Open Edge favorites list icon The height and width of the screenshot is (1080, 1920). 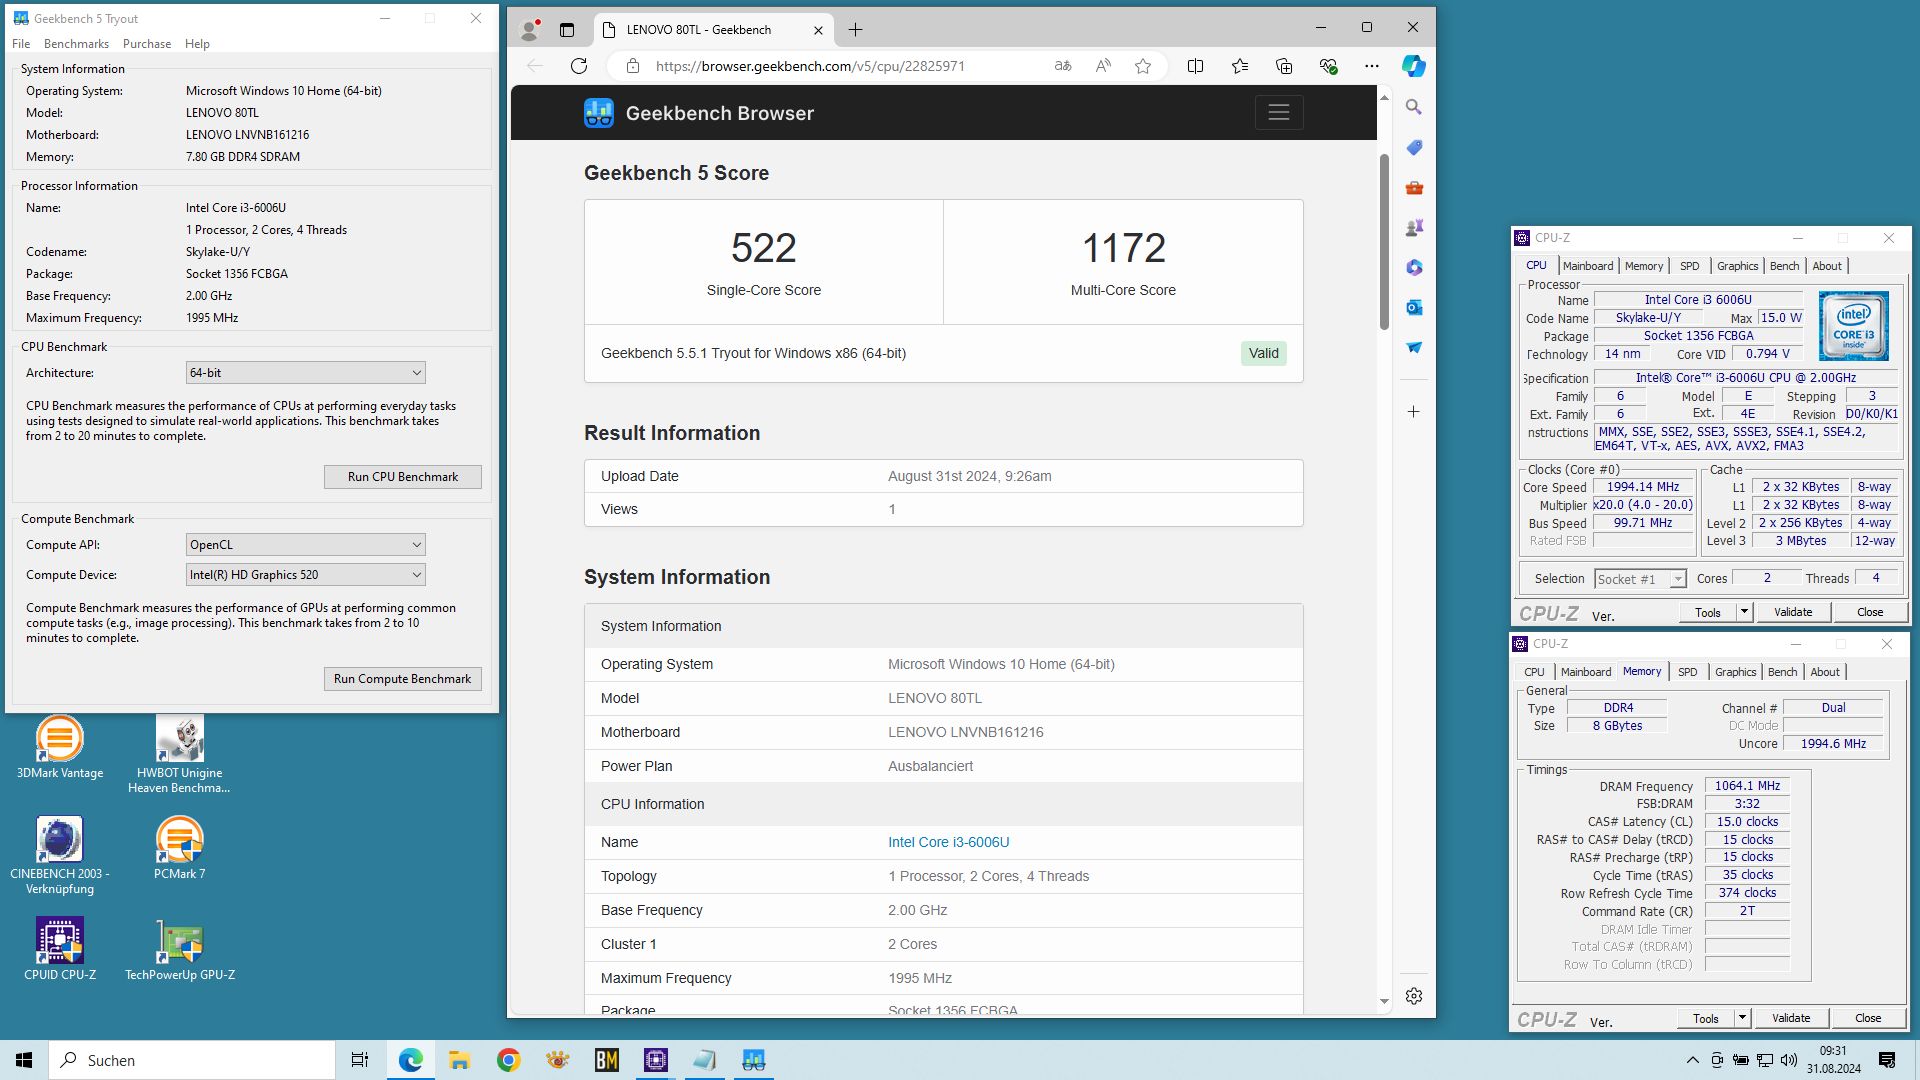[x=1240, y=66]
